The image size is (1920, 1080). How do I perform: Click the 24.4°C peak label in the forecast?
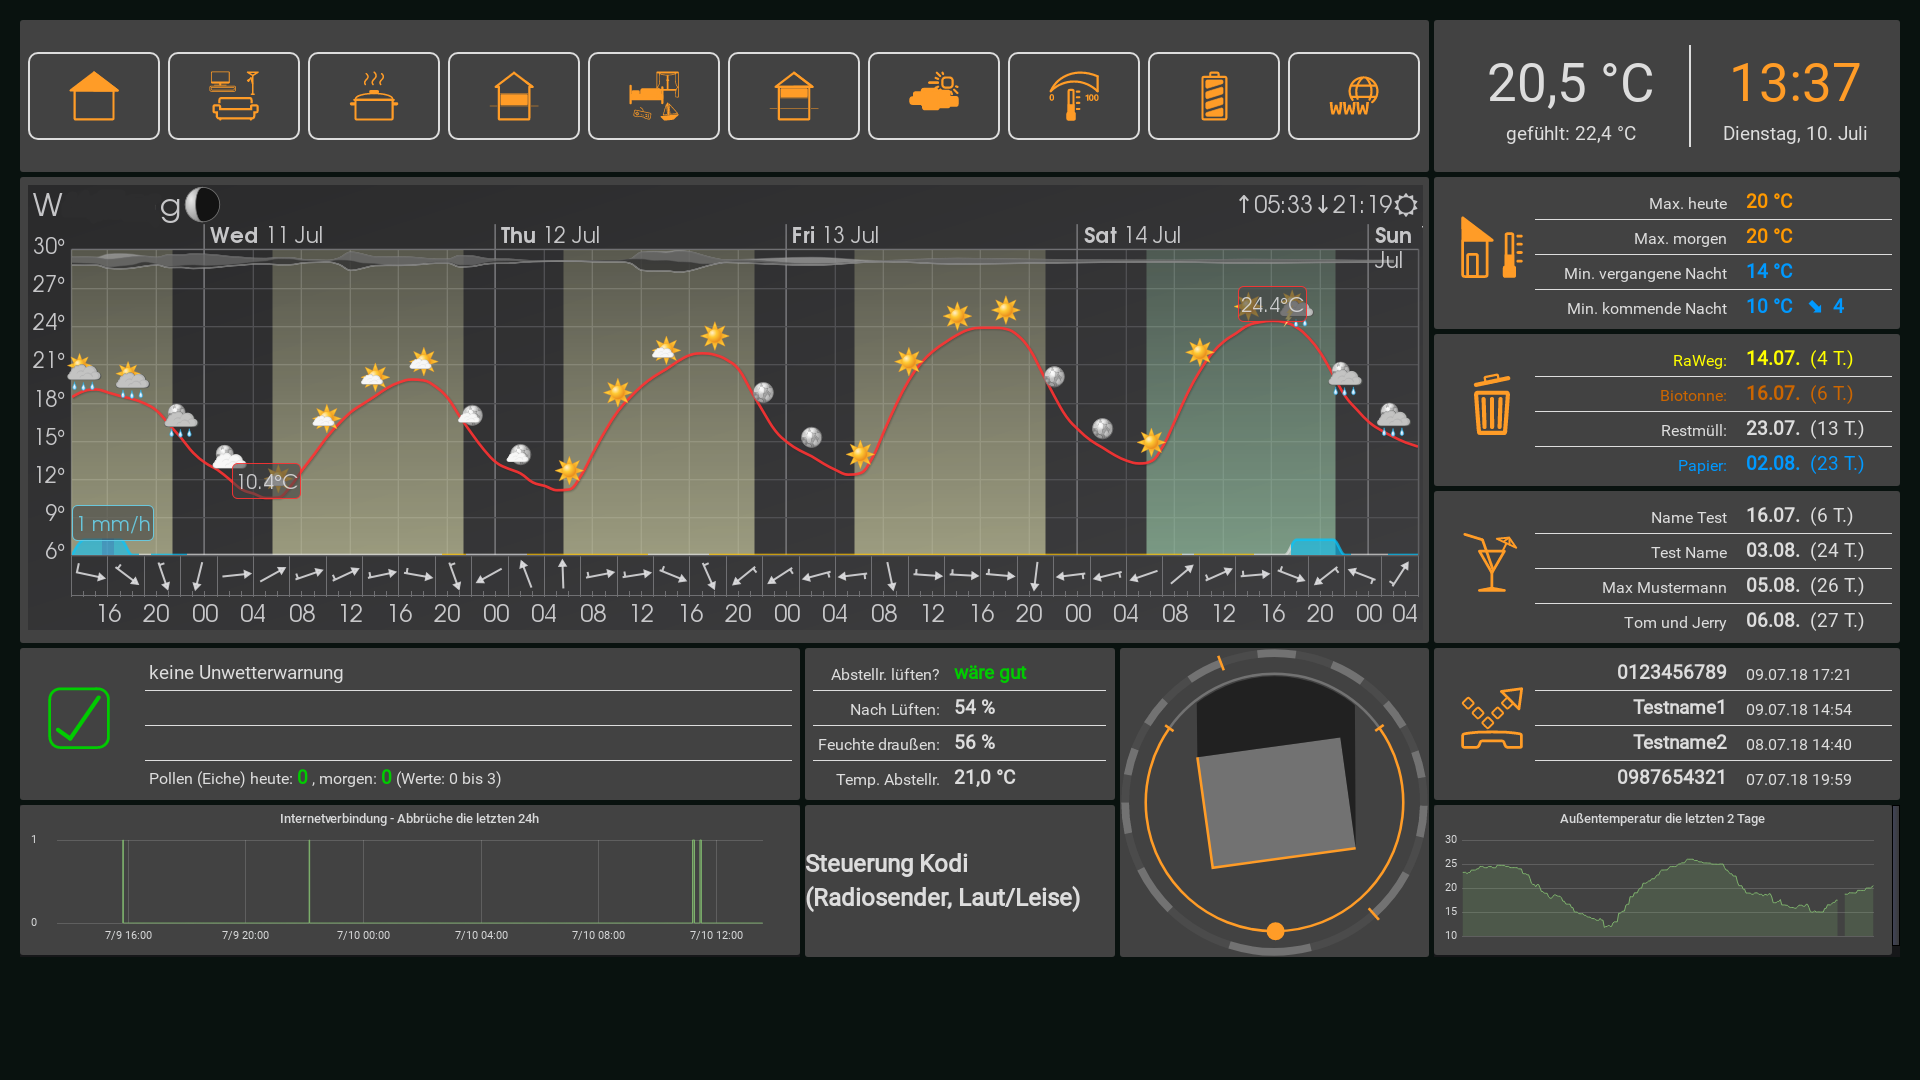tap(1271, 304)
